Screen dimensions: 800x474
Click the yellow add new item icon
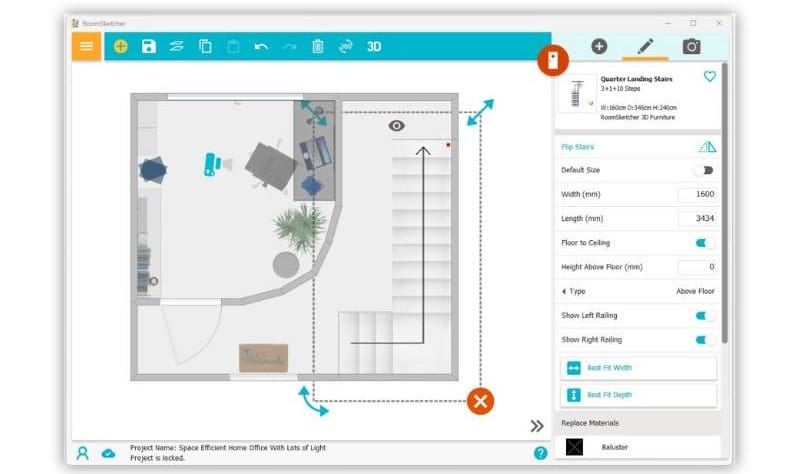pos(120,46)
